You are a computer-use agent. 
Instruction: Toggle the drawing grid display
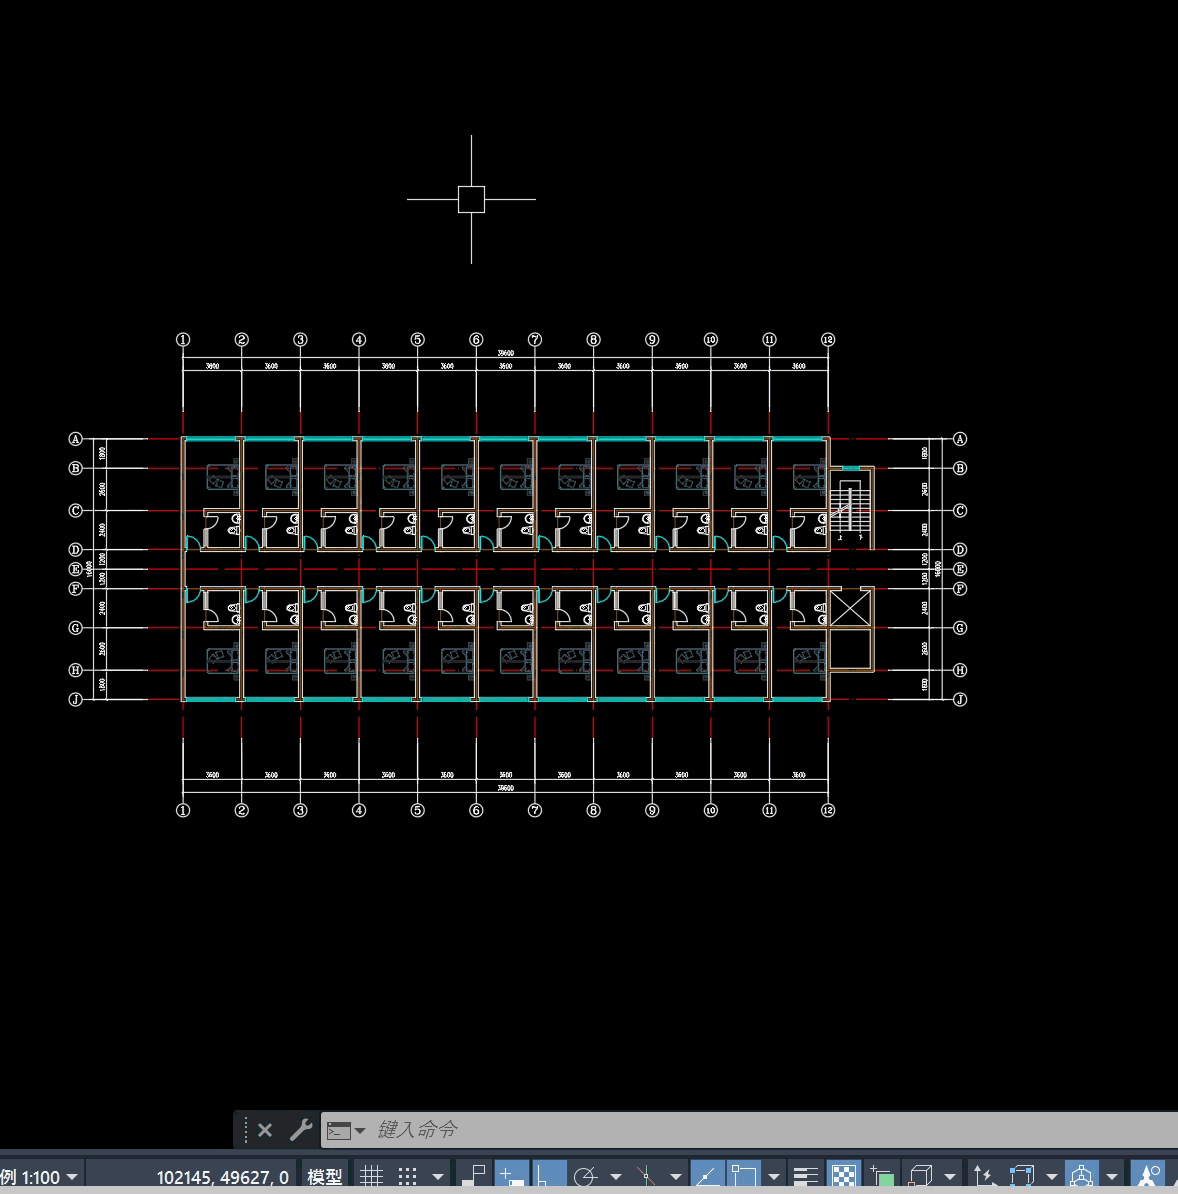coord(371,1176)
